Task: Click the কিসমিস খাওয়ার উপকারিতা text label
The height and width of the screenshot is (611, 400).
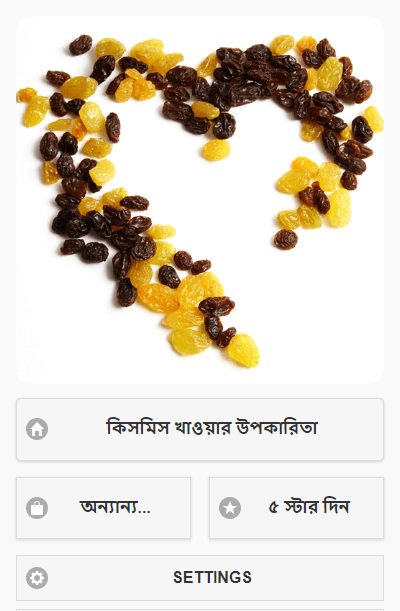Action: click(212, 428)
